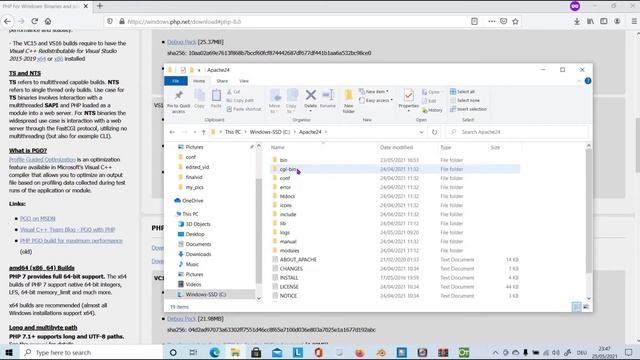Open Microsoft Edge from the taskbar

215,352
